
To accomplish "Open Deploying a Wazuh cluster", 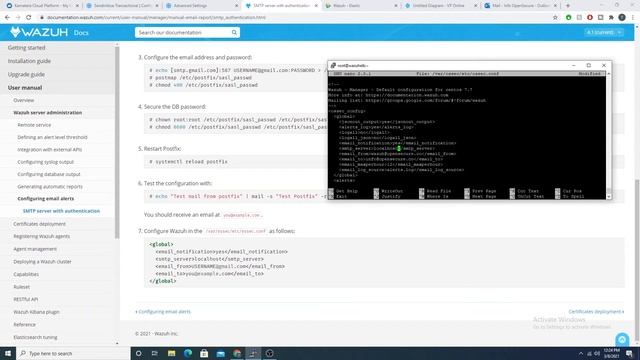I will coord(42,262).
